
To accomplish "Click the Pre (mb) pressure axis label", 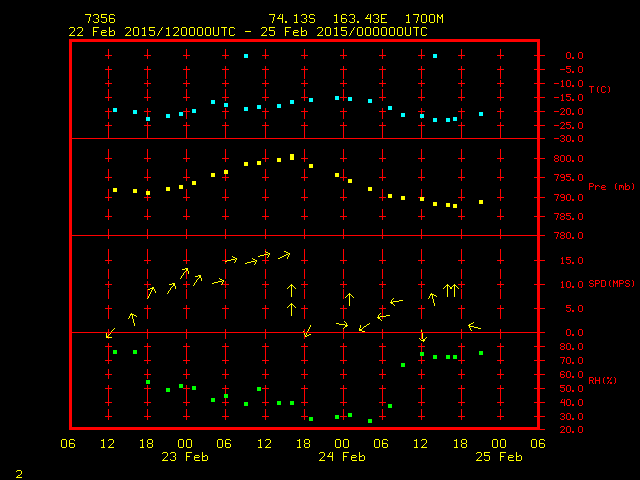I will click(604, 187).
